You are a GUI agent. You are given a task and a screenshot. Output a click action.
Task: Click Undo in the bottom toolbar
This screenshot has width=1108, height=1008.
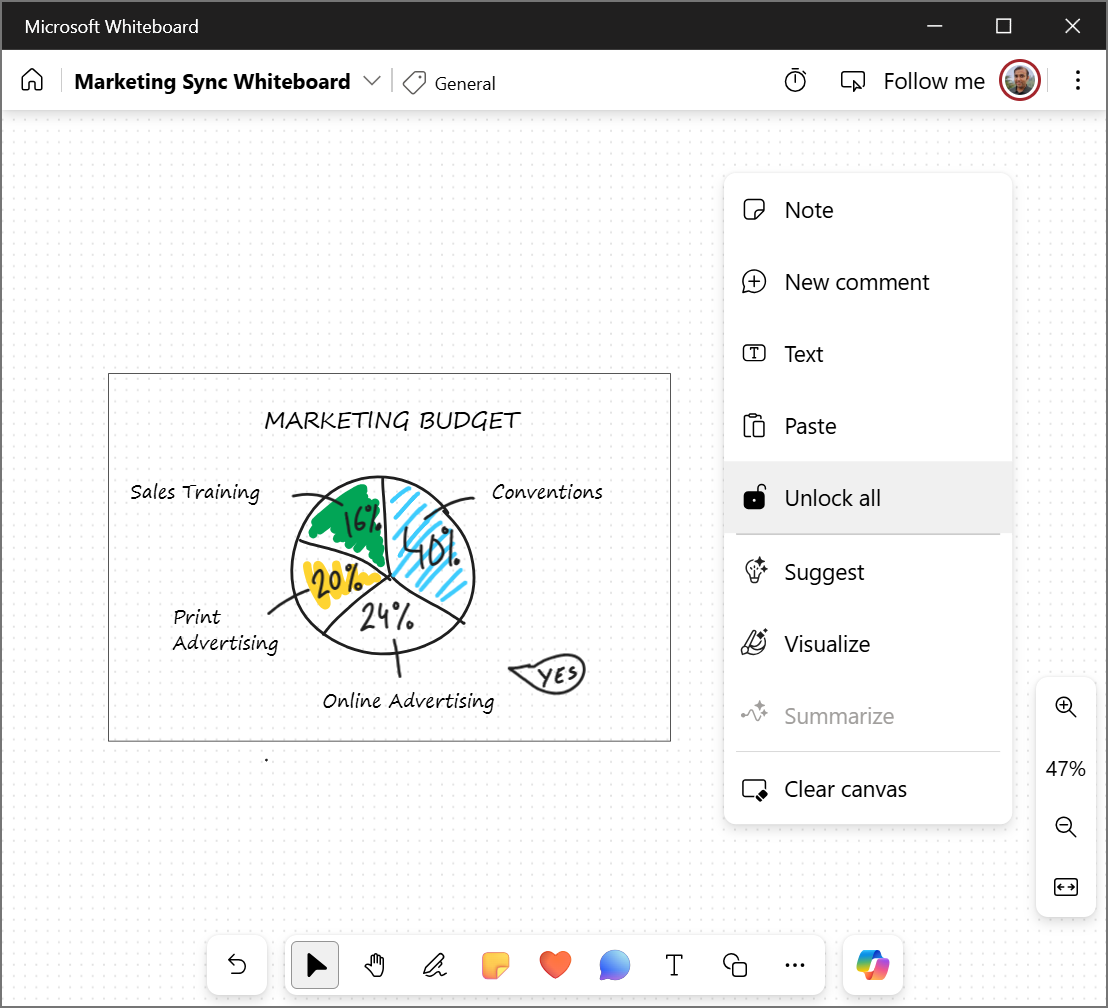[236, 965]
